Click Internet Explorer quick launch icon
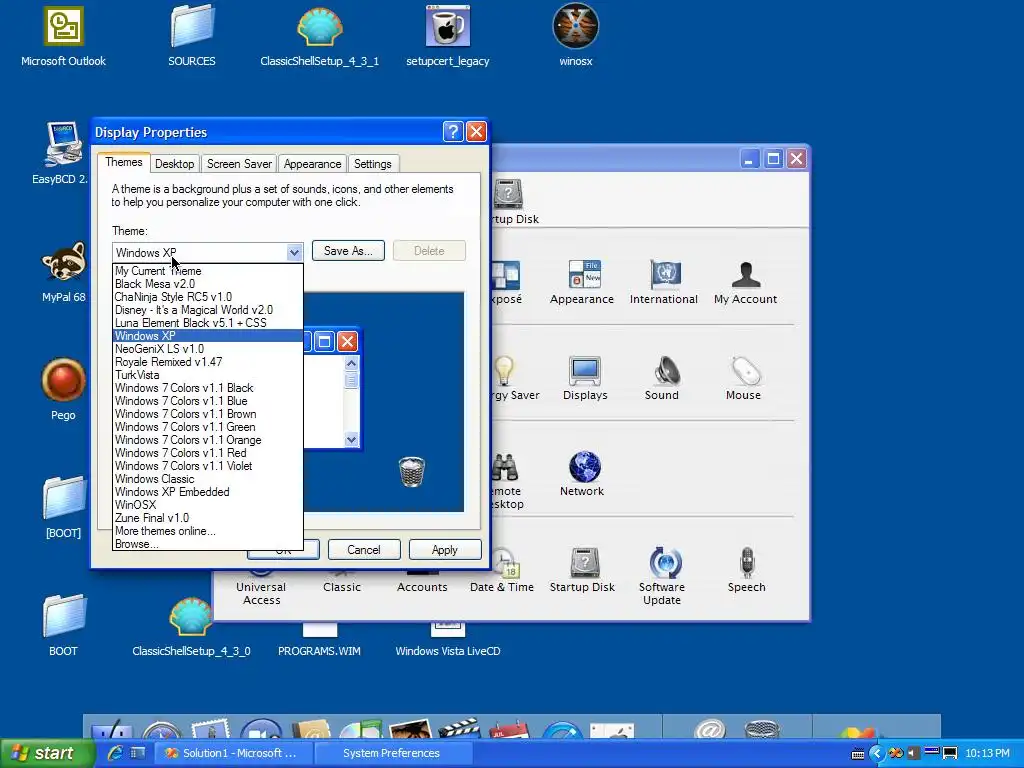1024x768 pixels. click(115, 753)
